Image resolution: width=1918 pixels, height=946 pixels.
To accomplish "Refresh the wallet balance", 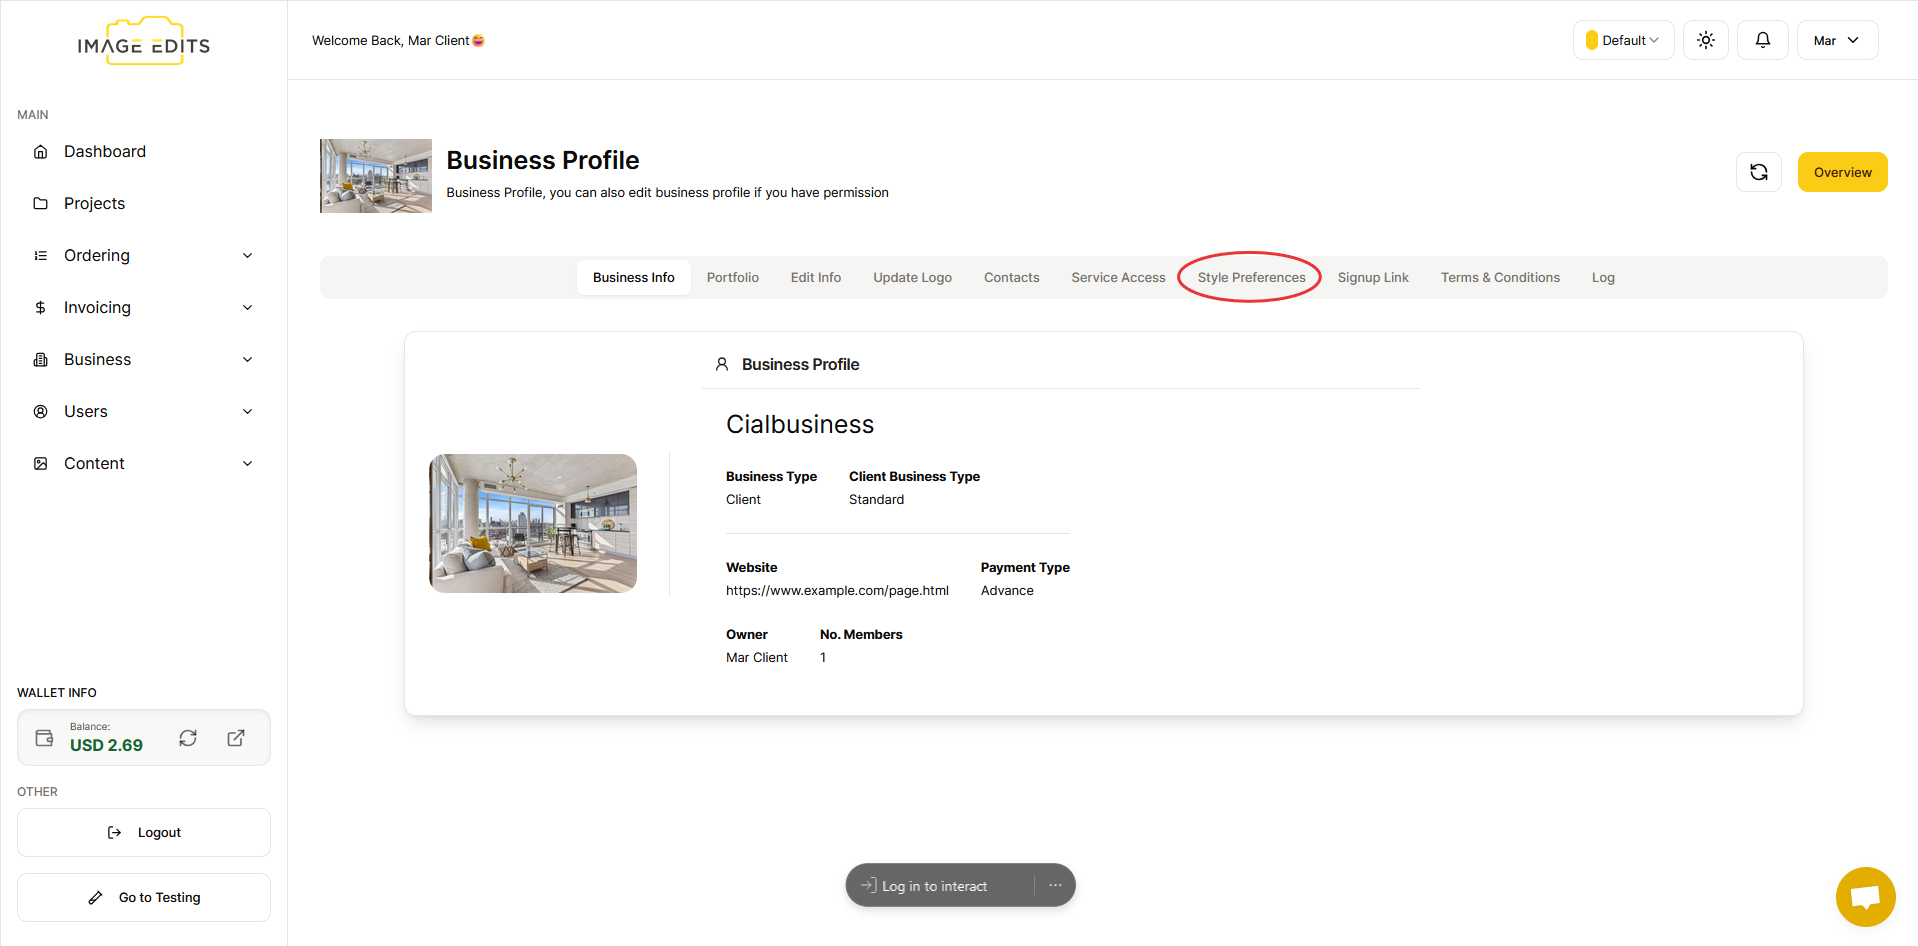I will (188, 738).
